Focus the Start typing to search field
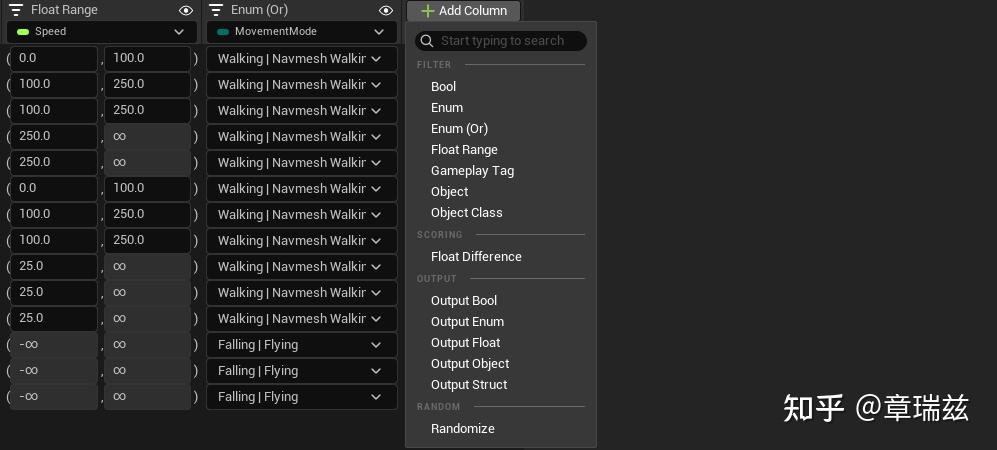 pyautogui.click(x=508, y=41)
